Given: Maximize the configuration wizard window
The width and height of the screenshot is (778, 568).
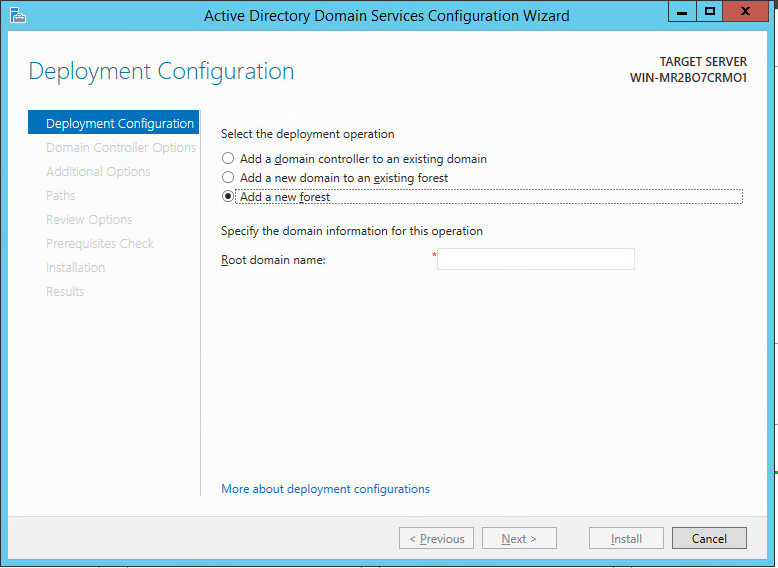Looking at the screenshot, I should (710, 12).
